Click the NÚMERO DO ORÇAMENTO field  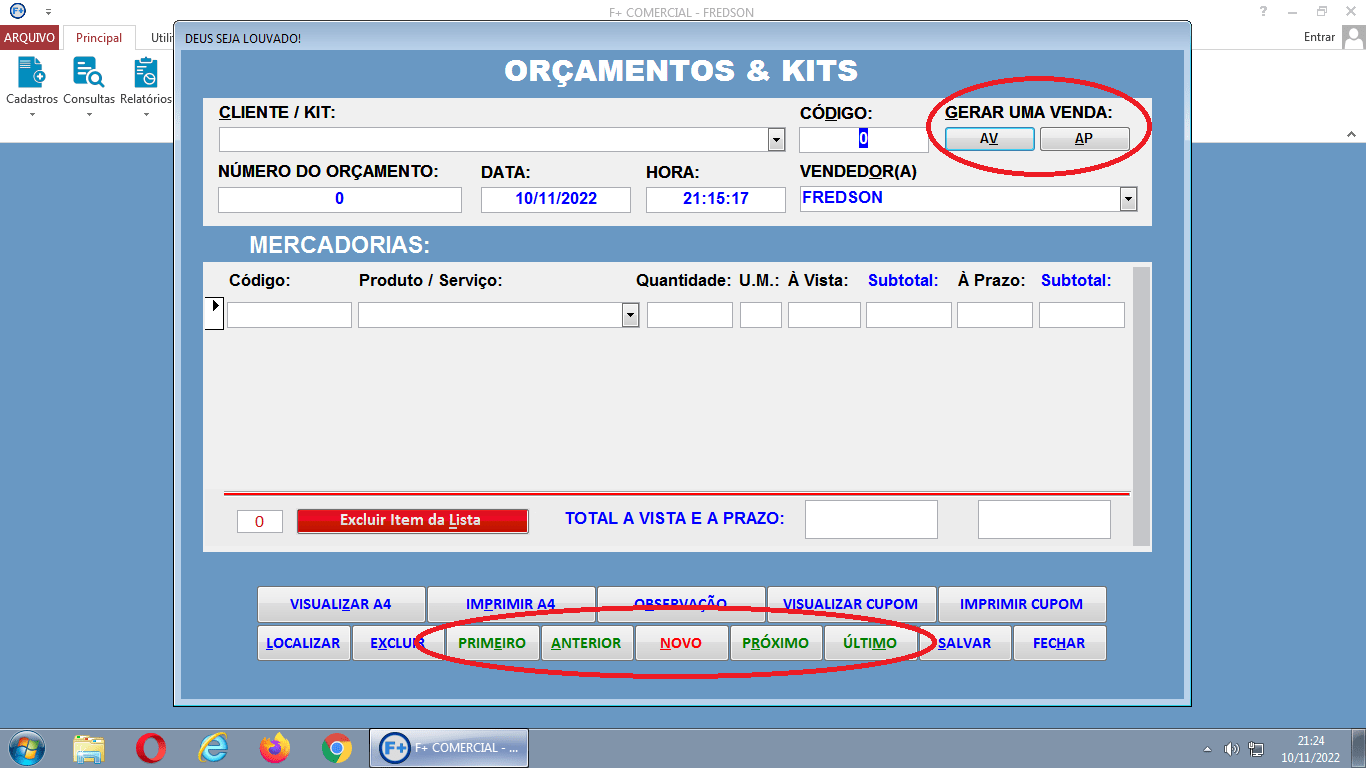tap(340, 199)
